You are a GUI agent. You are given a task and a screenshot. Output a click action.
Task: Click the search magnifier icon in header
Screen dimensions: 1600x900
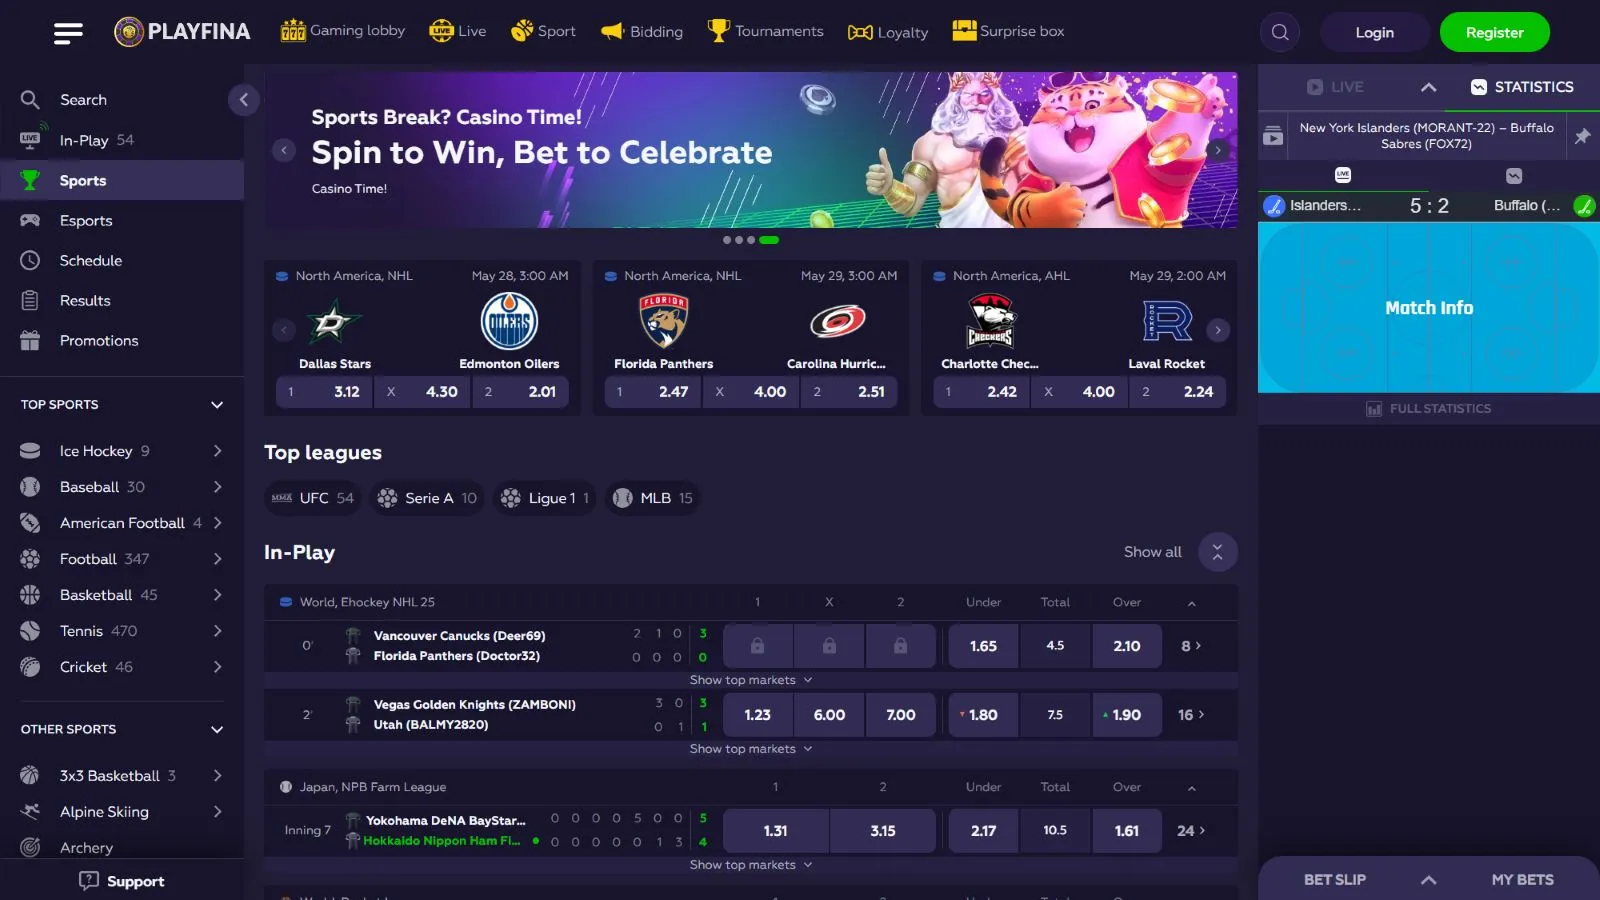(1280, 32)
